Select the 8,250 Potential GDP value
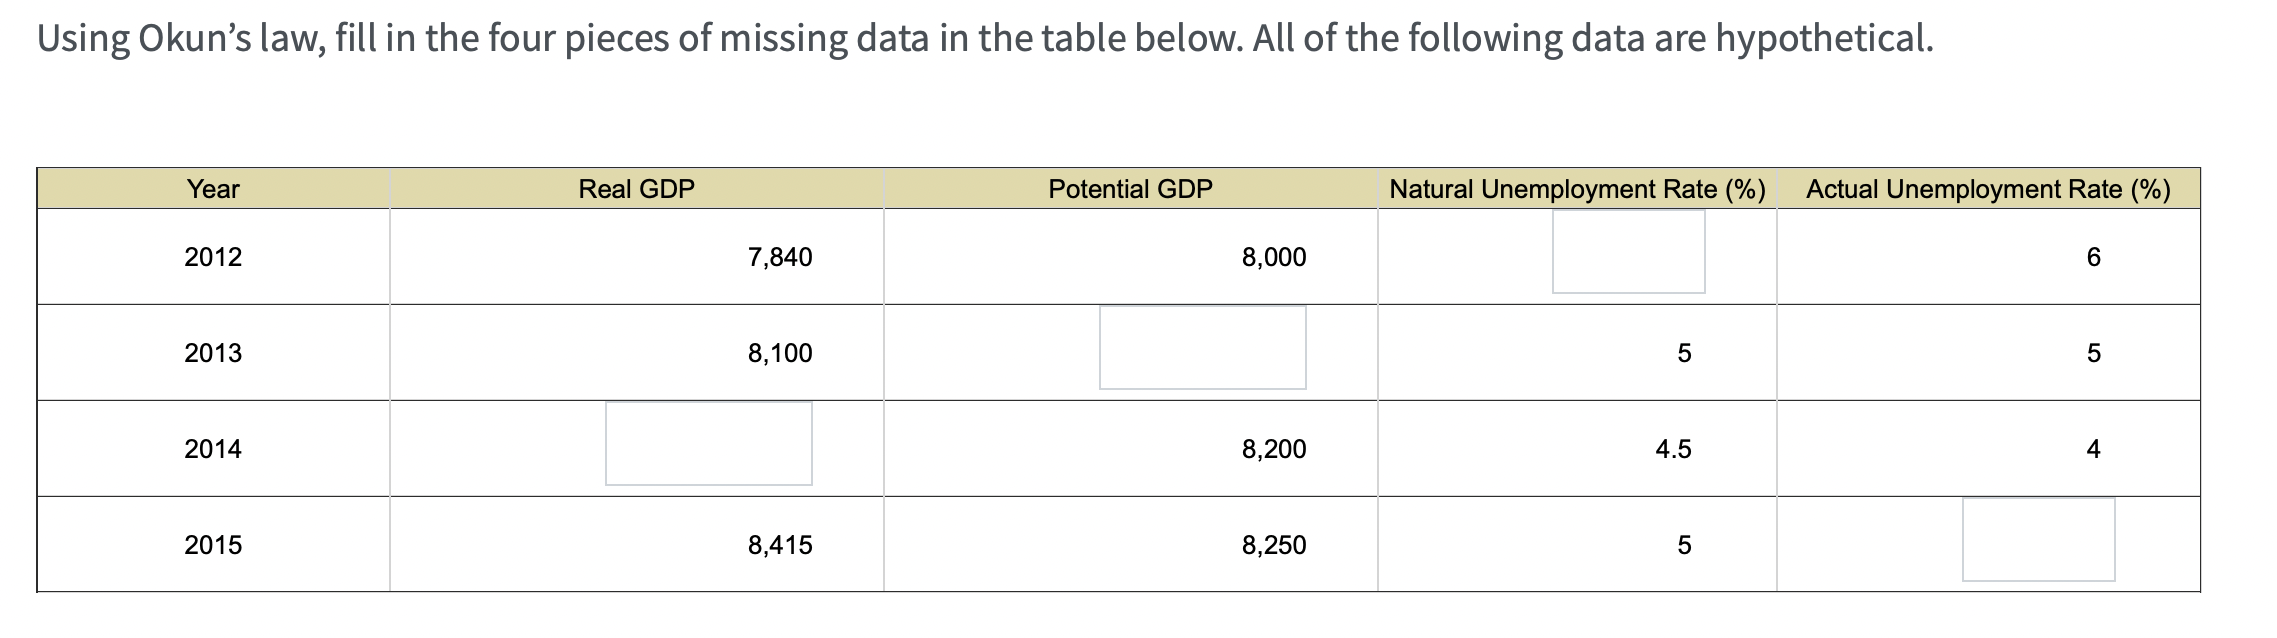 (1274, 545)
